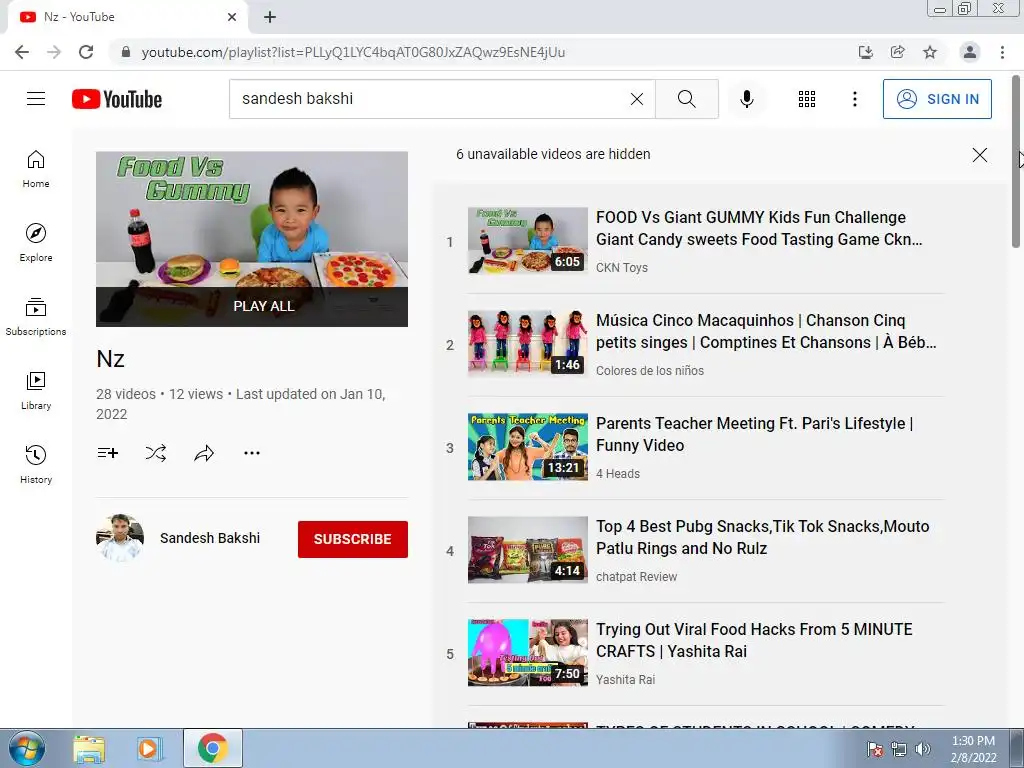1024x768 pixels.
Task: Clear the search box text
Action: [637, 99]
